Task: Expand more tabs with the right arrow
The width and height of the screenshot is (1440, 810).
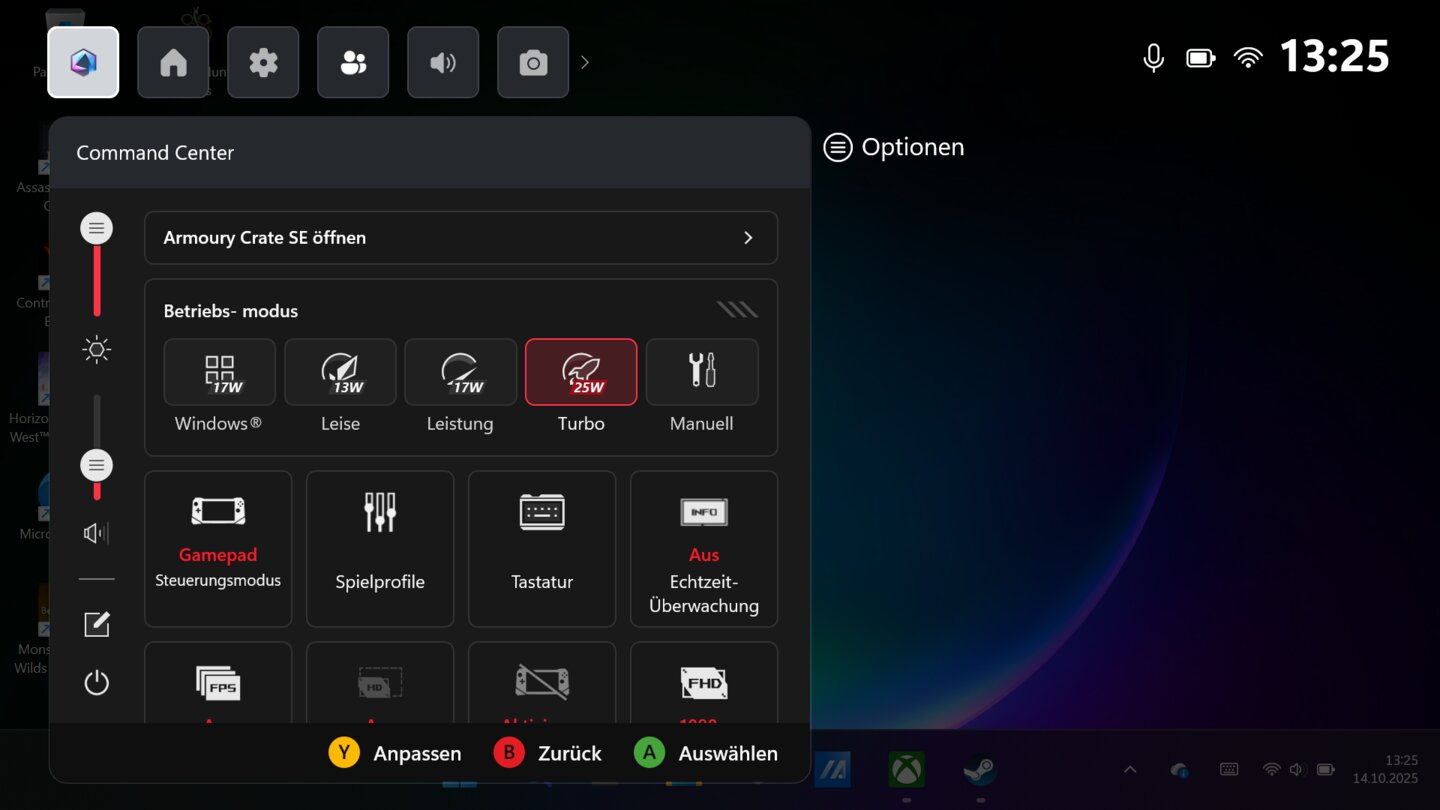Action: pos(585,63)
